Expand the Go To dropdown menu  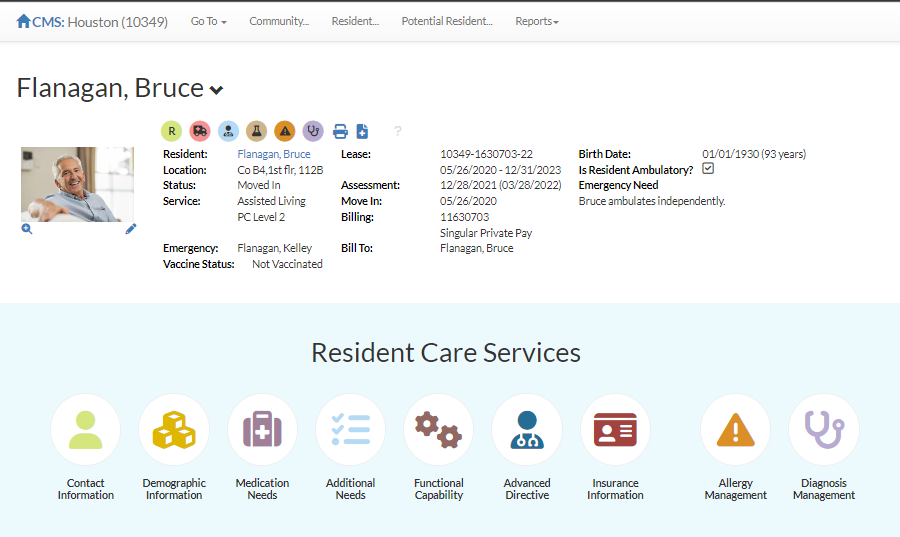coord(208,21)
